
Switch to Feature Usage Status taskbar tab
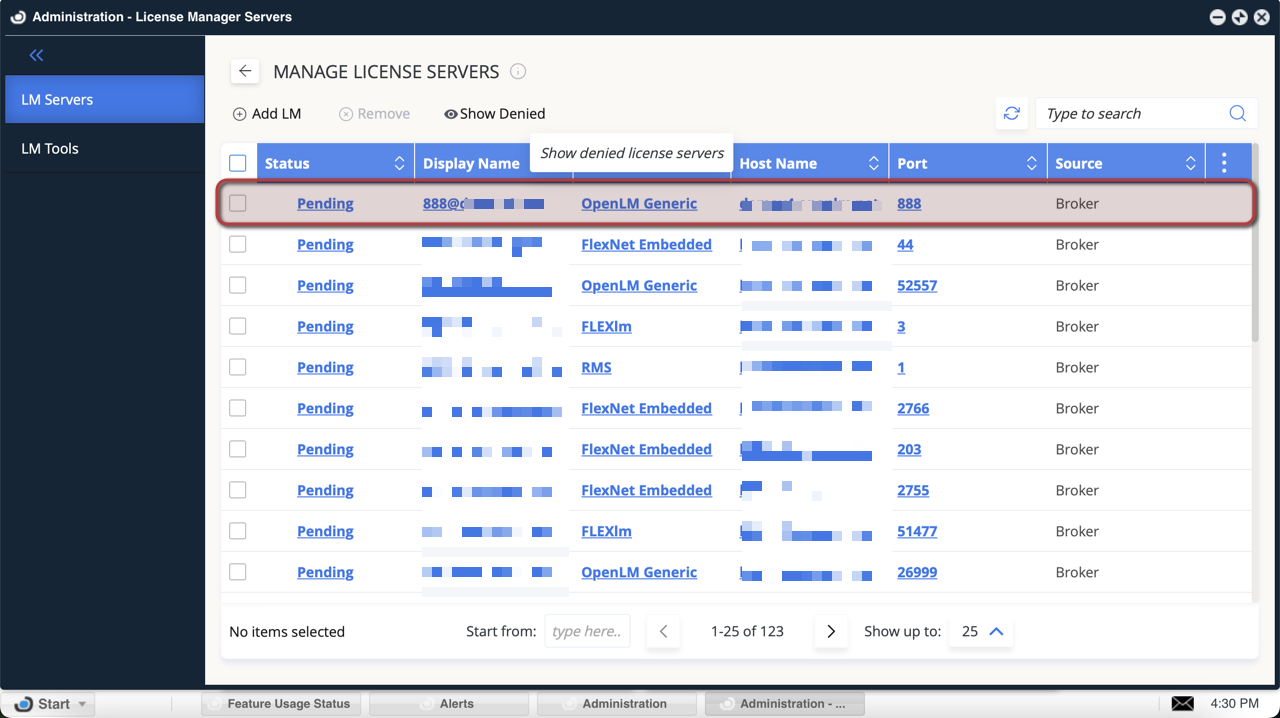point(279,704)
